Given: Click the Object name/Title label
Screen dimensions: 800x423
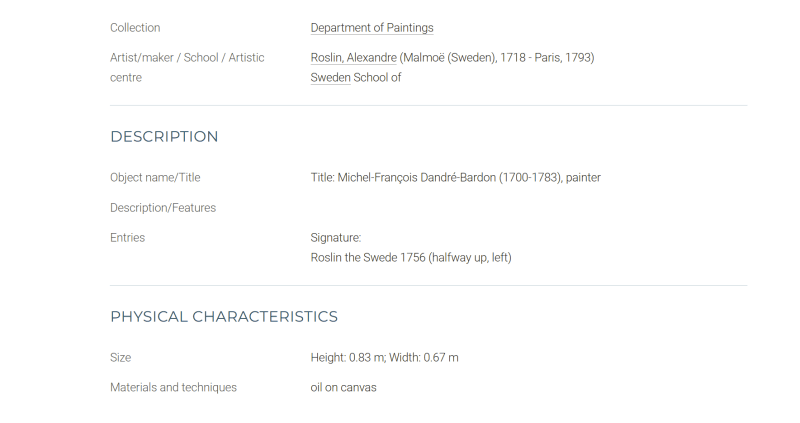Looking at the screenshot, I should [x=155, y=178].
